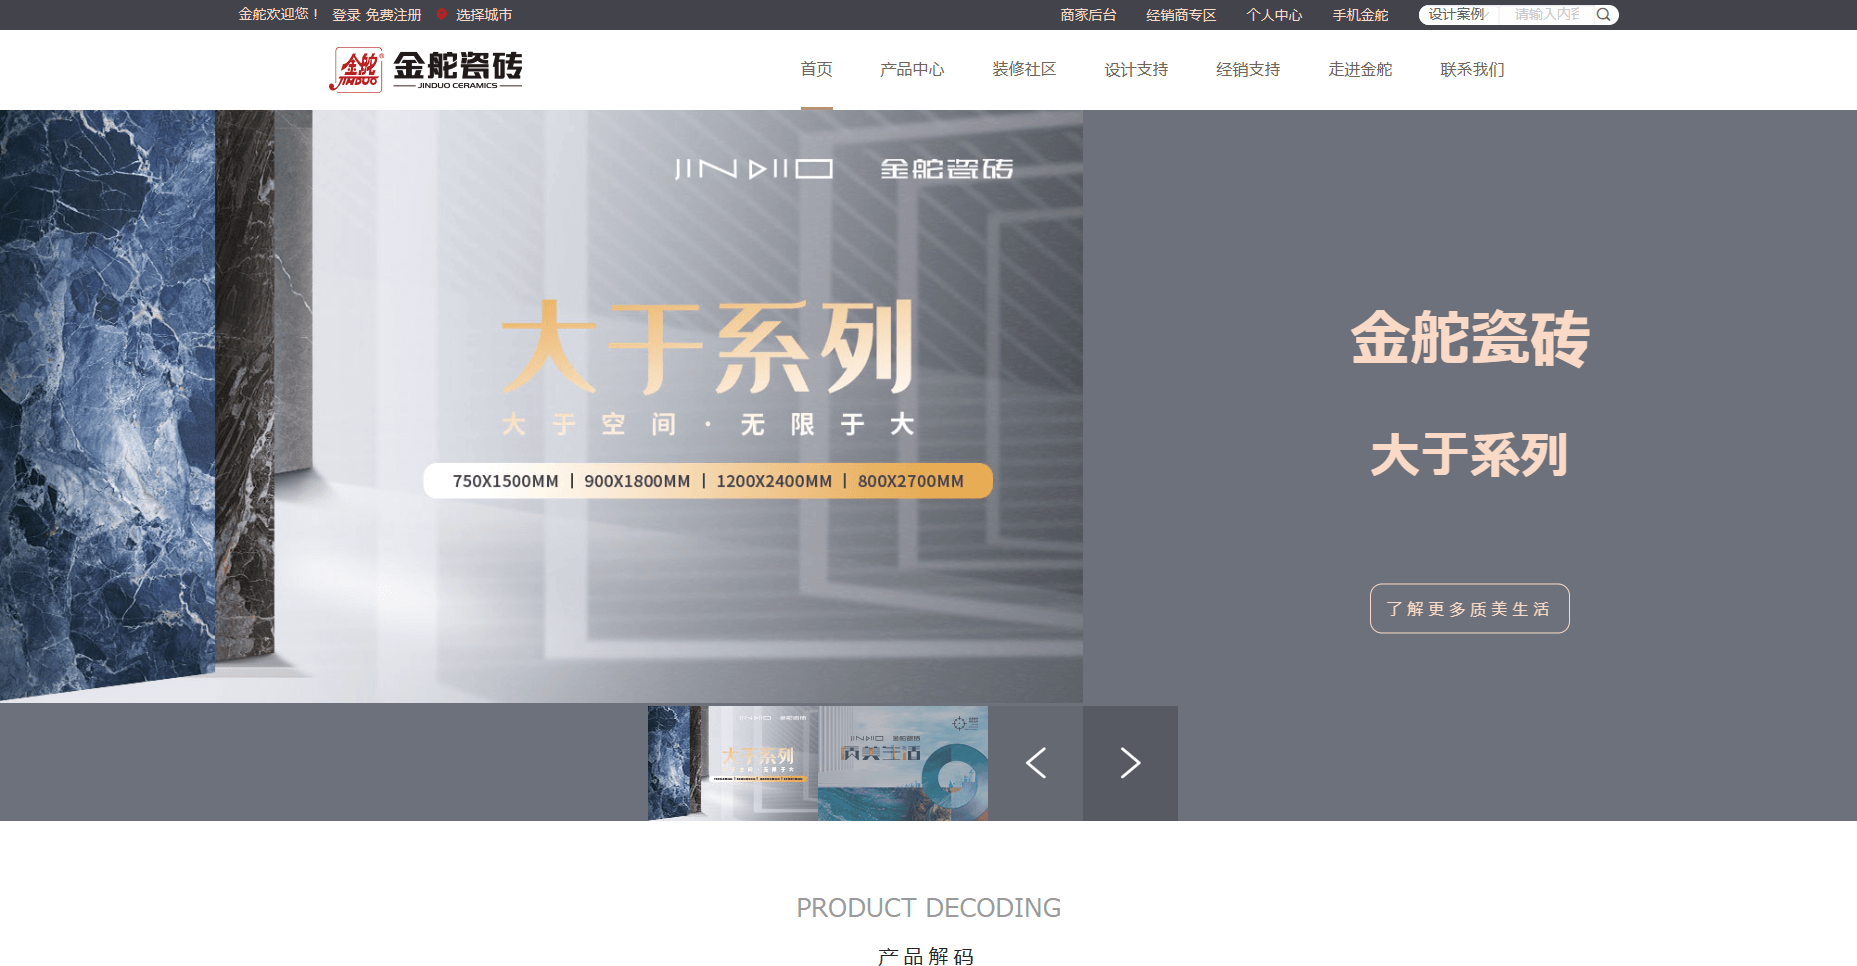
Task: Click the 了解更多质美生活 button
Action: (x=1469, y=608)
